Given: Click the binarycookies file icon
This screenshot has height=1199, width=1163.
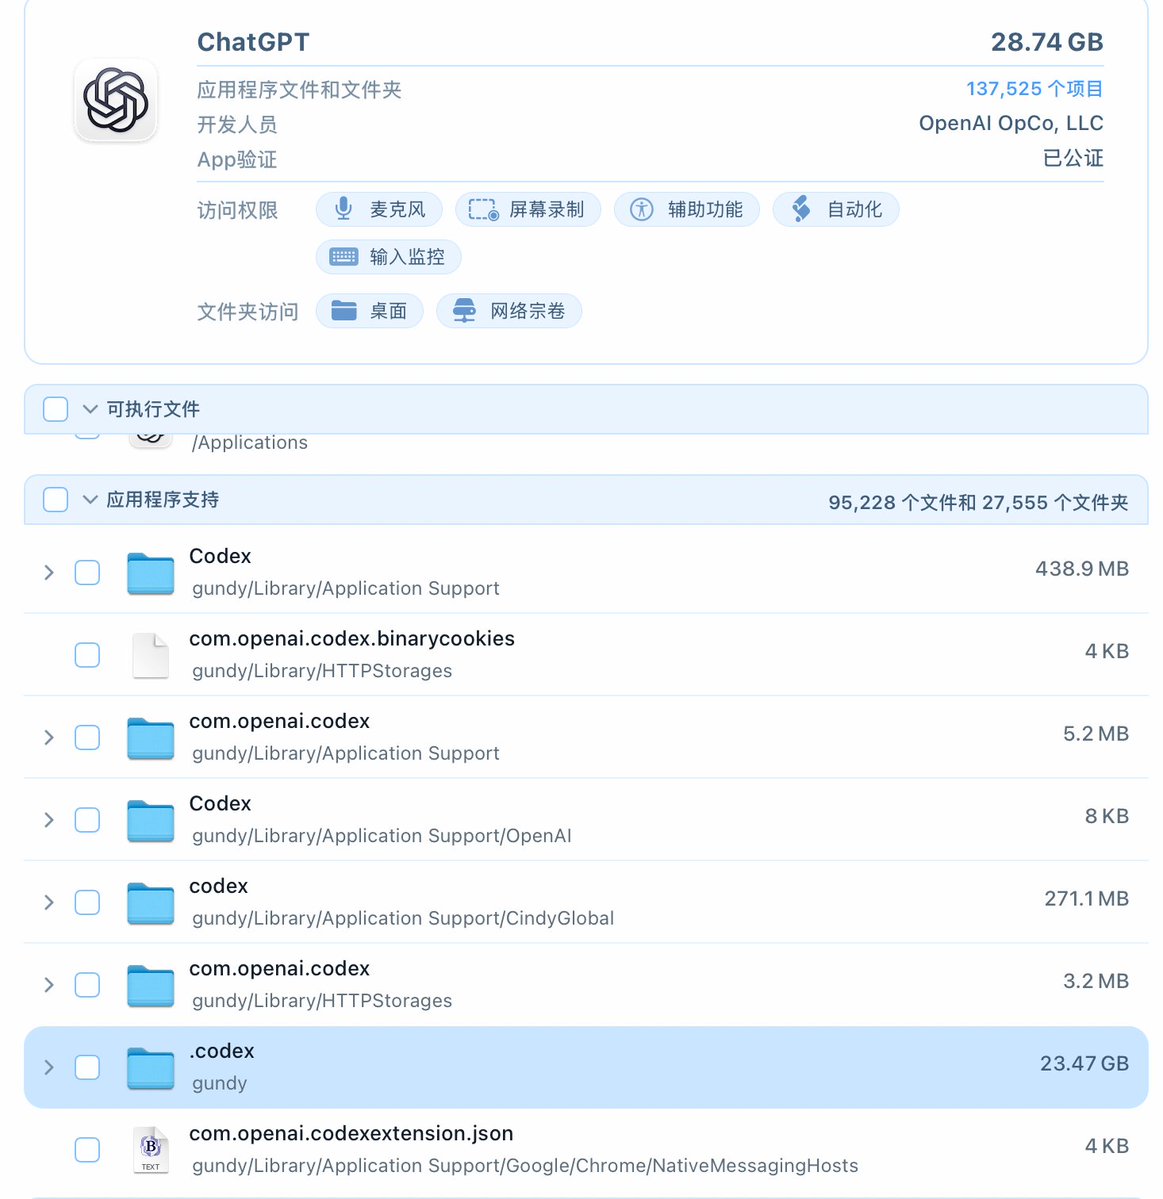Looking at the screenshot, I should coord(151,655).
